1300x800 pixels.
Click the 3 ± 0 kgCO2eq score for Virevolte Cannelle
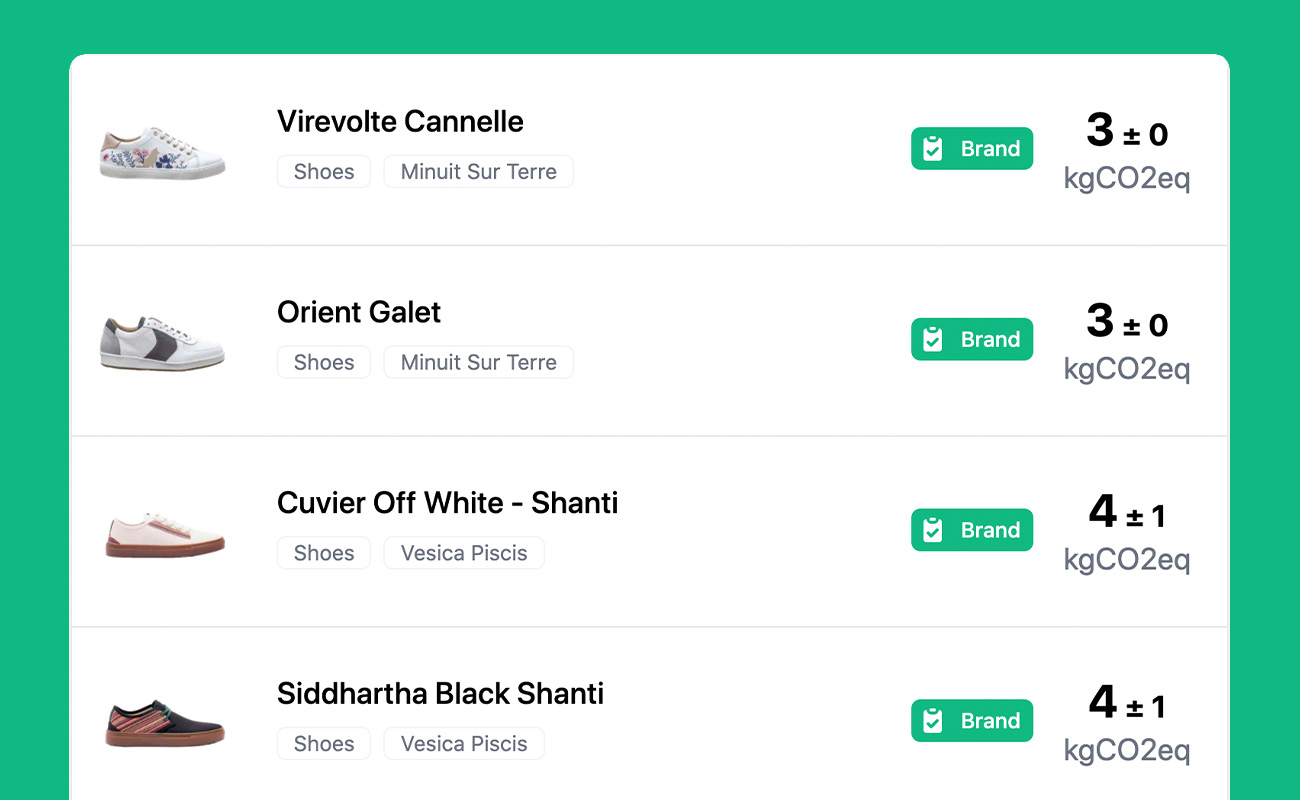1127,152
